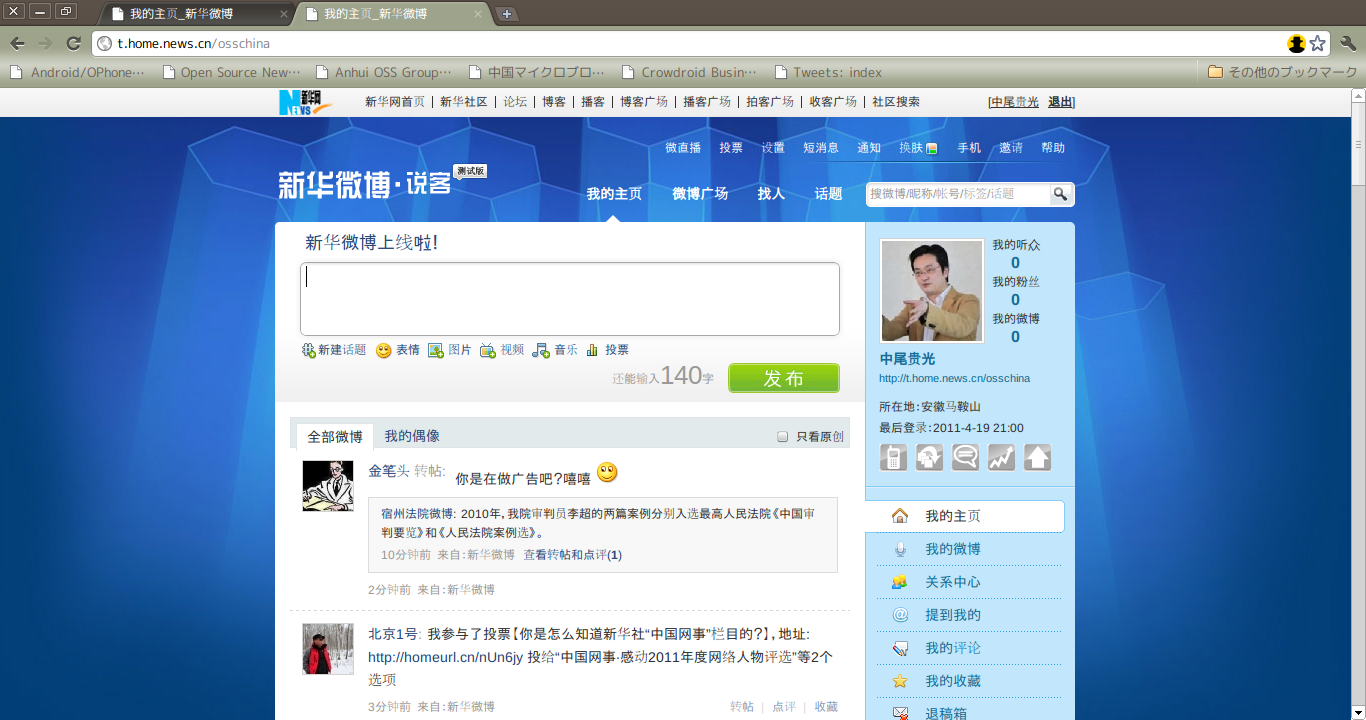The height and width of the screenshot is (720, 1366).
Task: Open the 邀请 invite link
Action: [x=1011, y=148]
